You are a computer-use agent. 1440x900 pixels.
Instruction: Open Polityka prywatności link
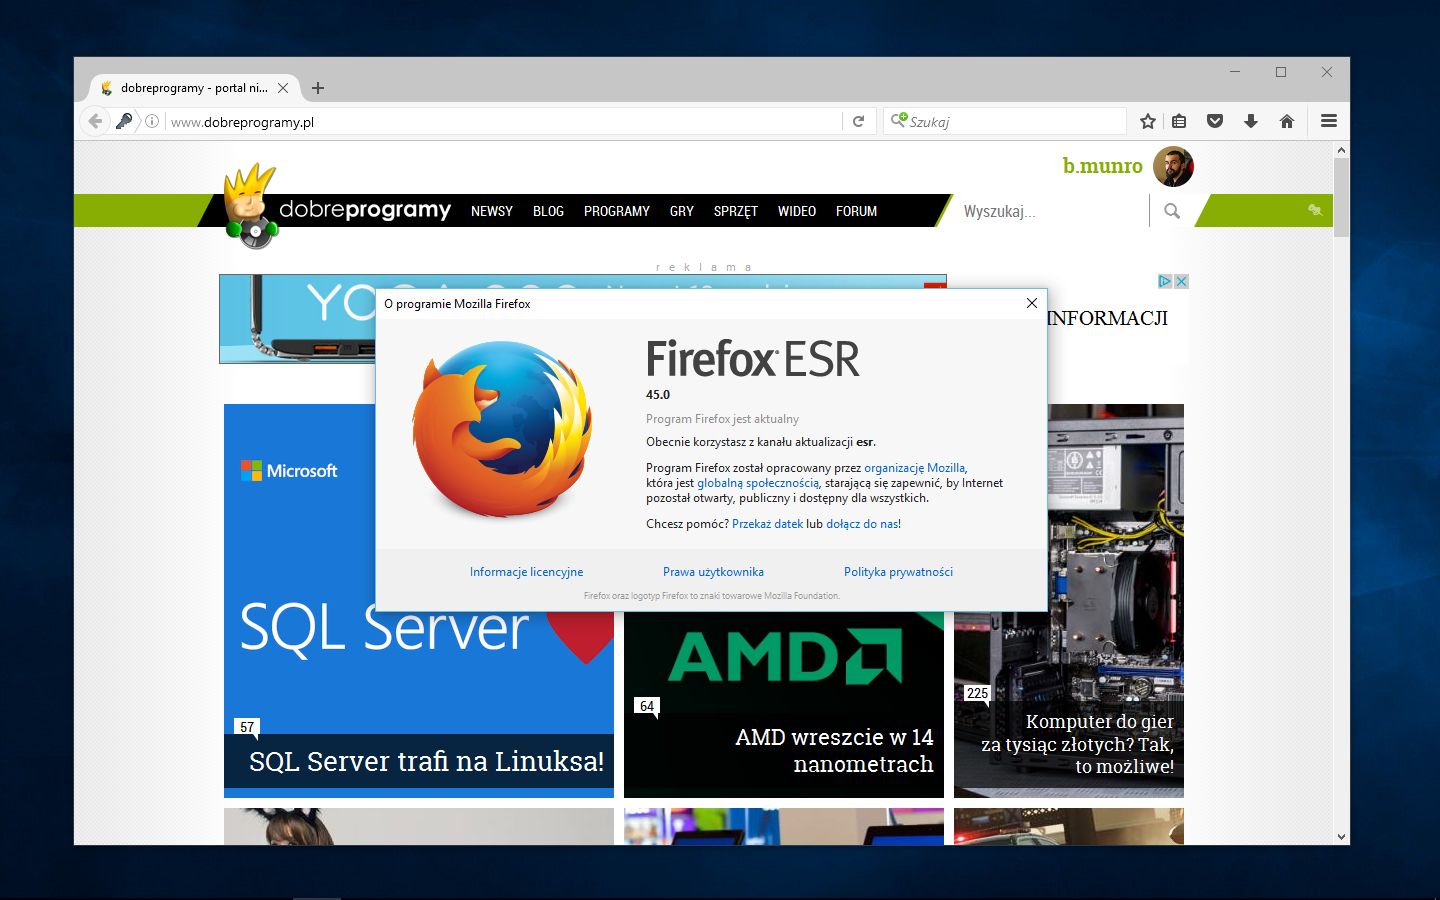point(898,572)
